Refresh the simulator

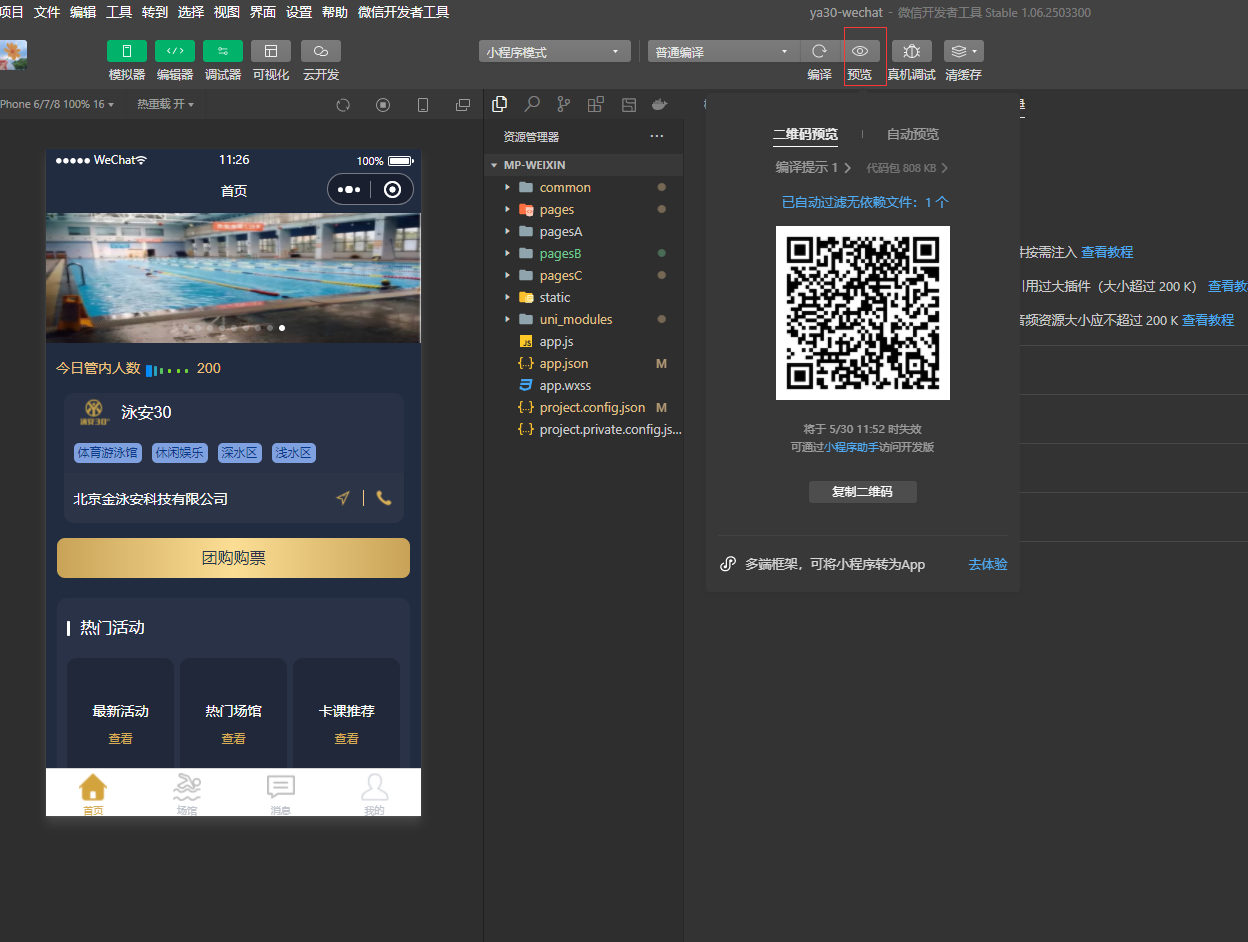[x=343, y=105]
